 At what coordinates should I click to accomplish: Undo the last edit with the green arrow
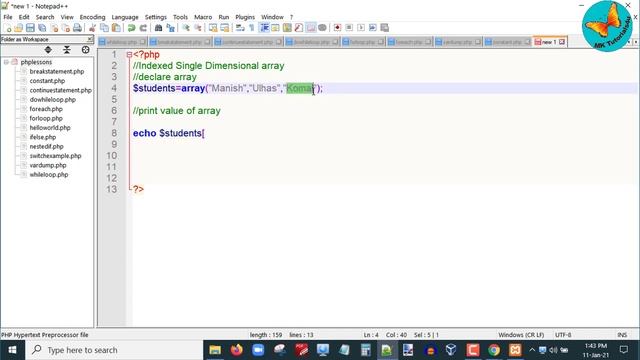pyautogui.click(x=131, y=28)
